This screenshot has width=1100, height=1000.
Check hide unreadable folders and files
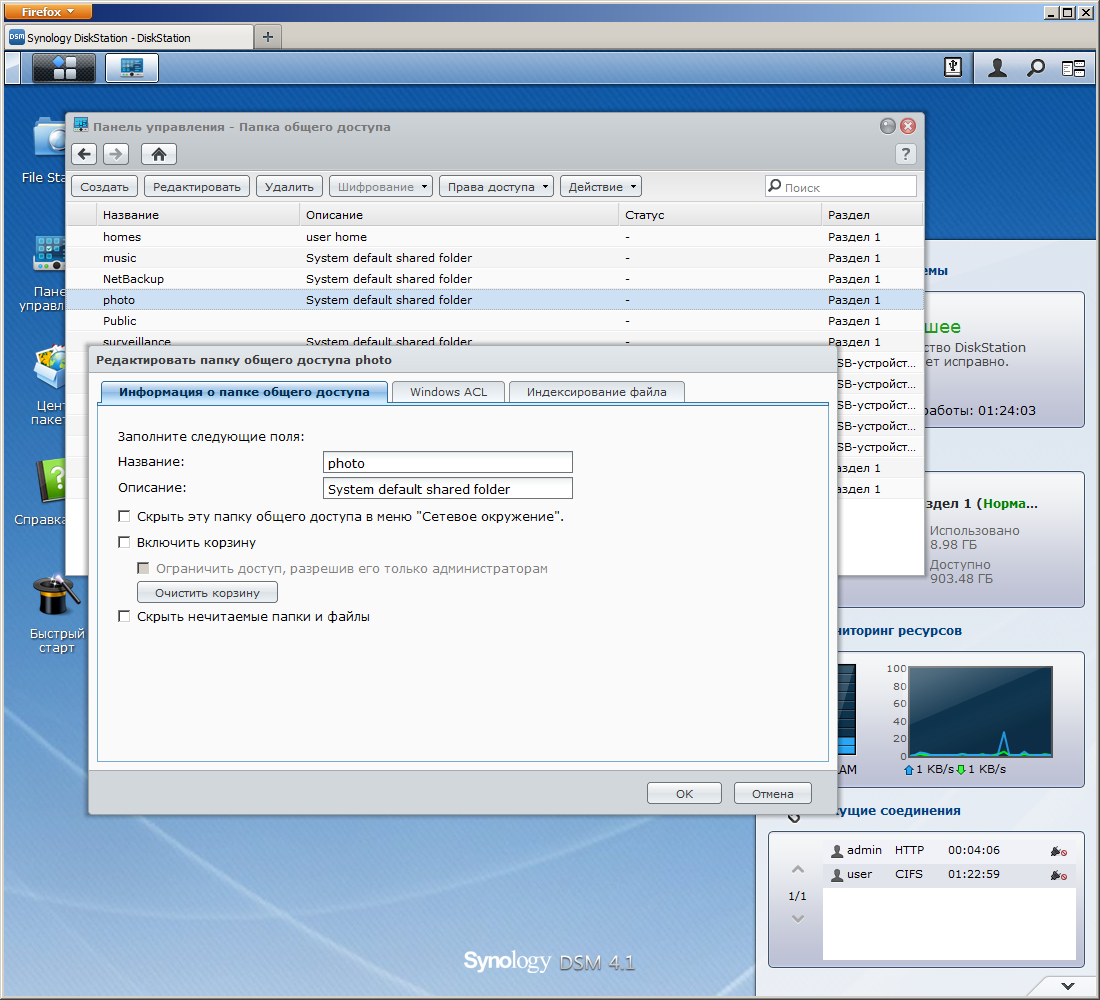pos(124,616)
